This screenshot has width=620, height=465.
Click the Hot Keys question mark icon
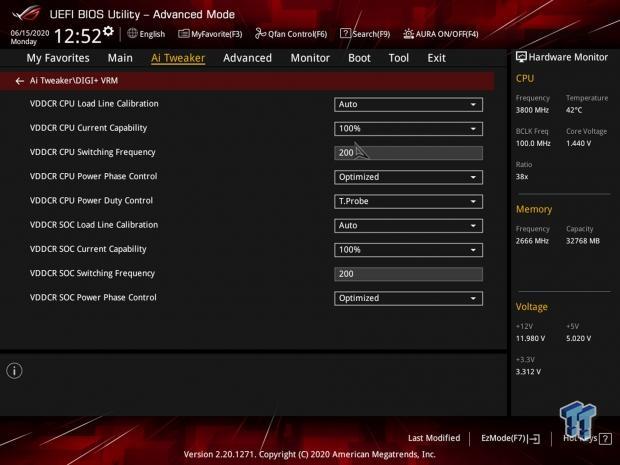(605, 439)
